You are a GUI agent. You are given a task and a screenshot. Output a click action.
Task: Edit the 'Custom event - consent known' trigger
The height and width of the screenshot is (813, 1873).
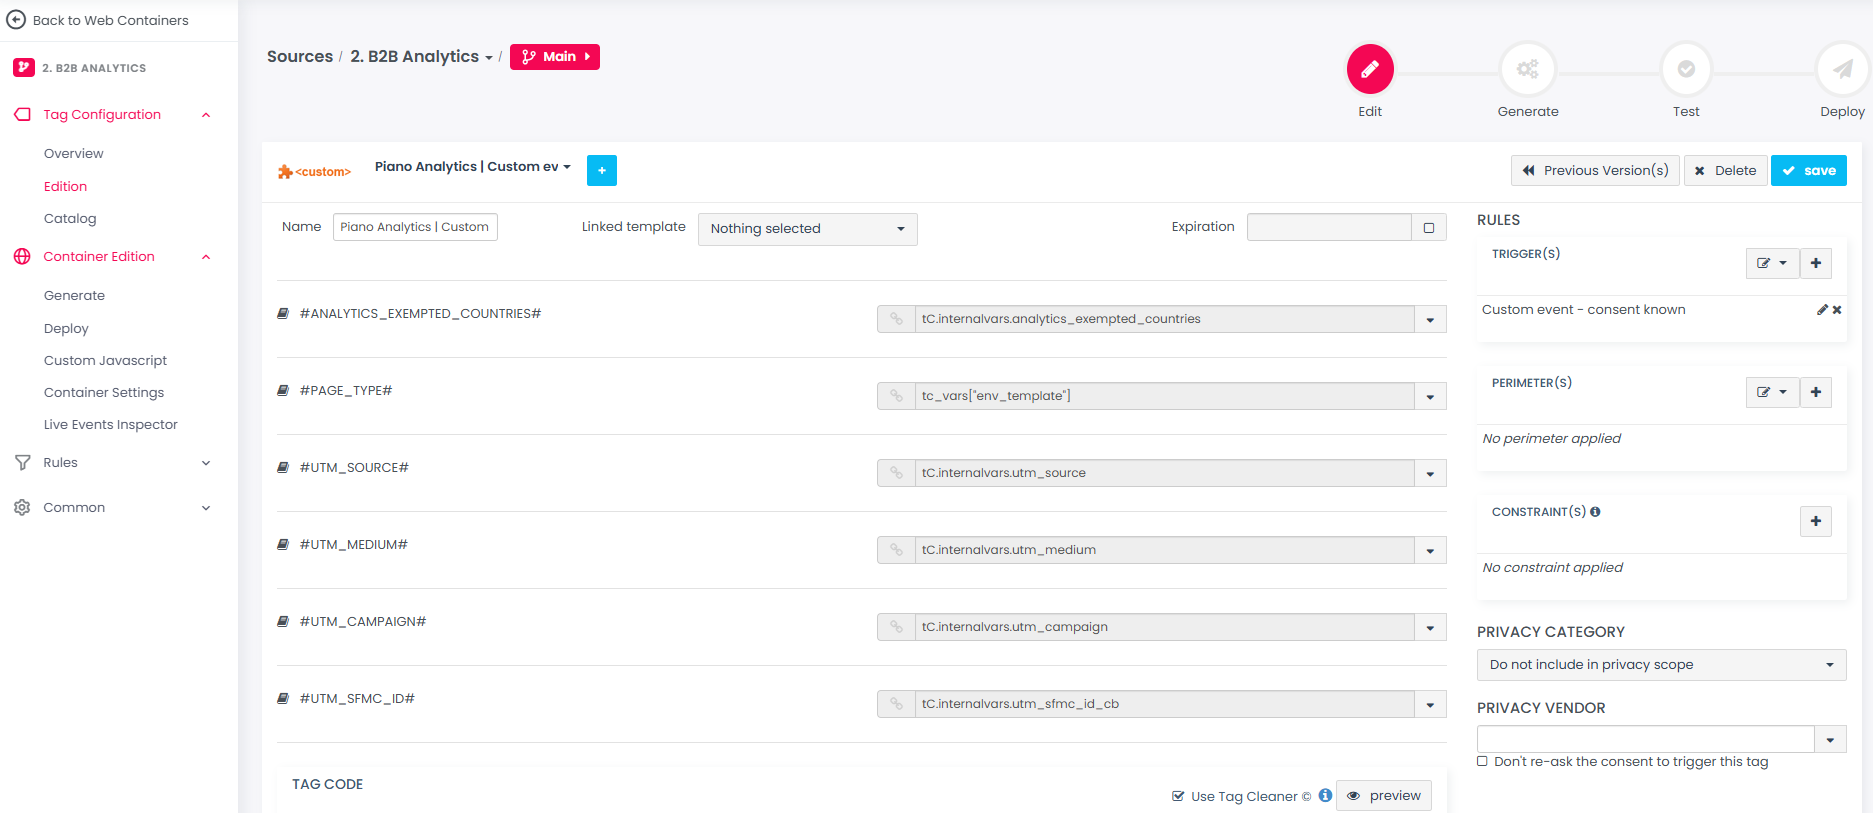(1822, 310)
